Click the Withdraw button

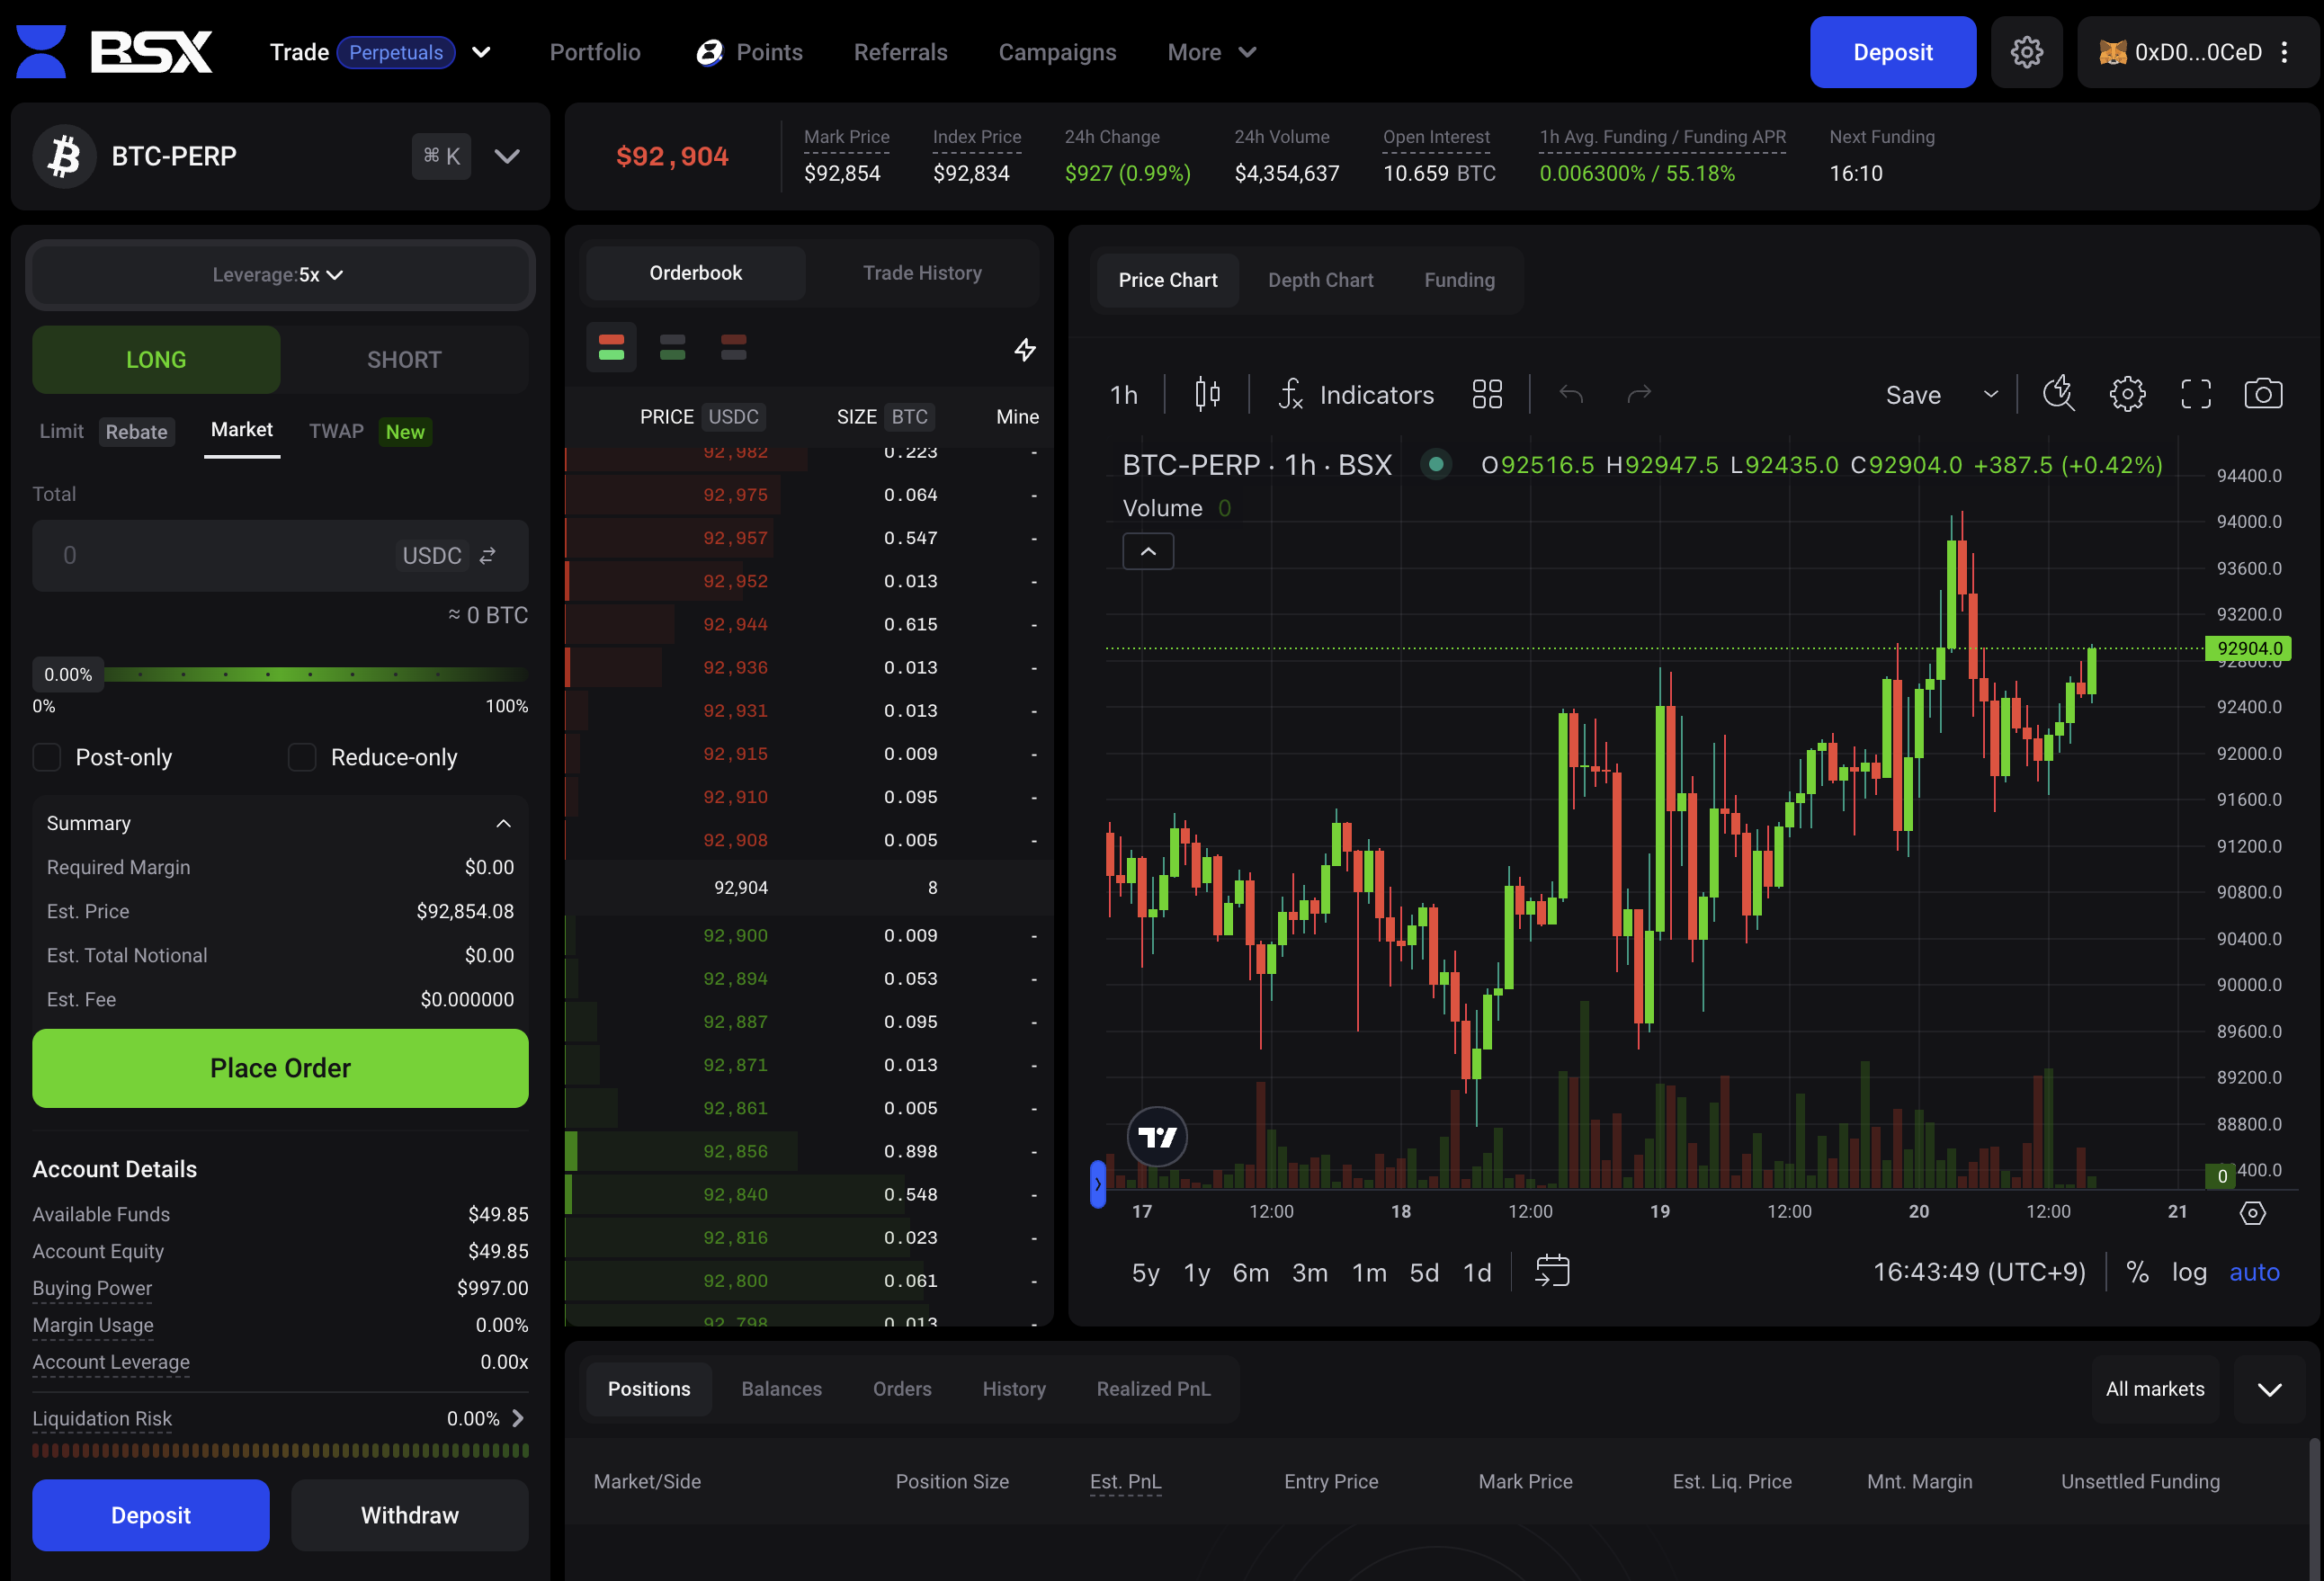click(x=409, y=1514)
